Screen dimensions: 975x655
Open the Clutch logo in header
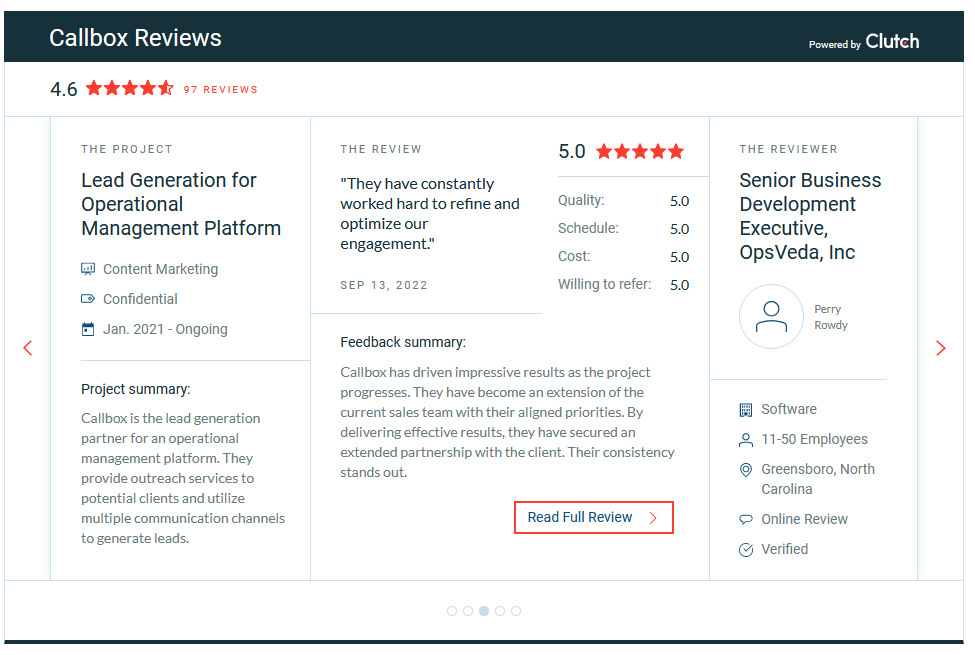tap(892, 41)
